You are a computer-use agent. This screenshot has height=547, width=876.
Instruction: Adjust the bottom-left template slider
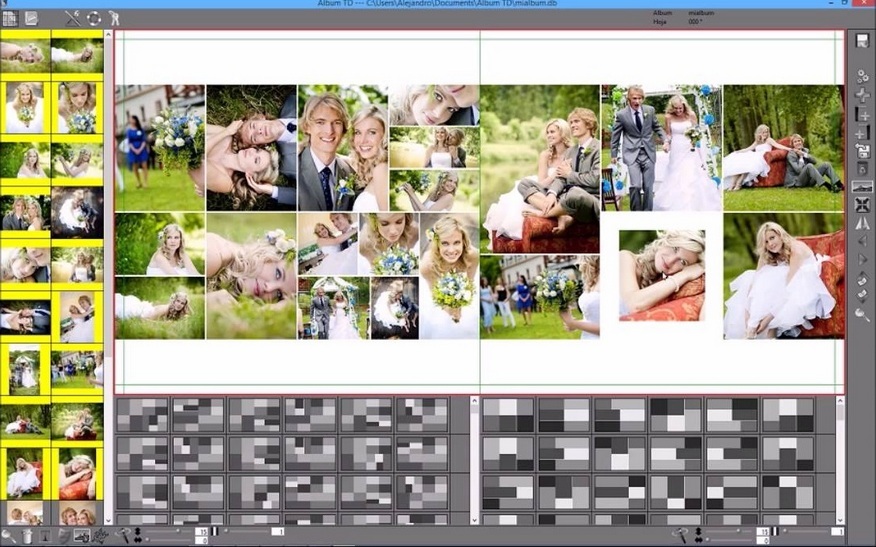tap(180, 532)
